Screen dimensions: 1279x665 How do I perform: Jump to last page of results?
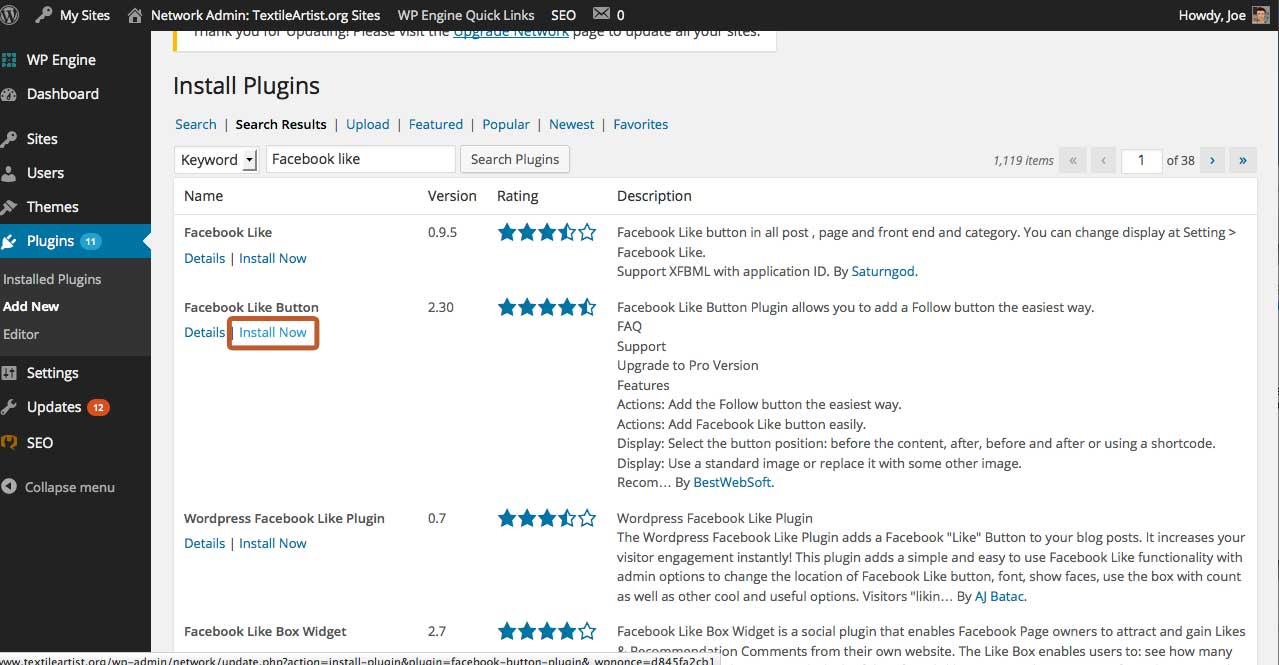tap(1243, 160)
